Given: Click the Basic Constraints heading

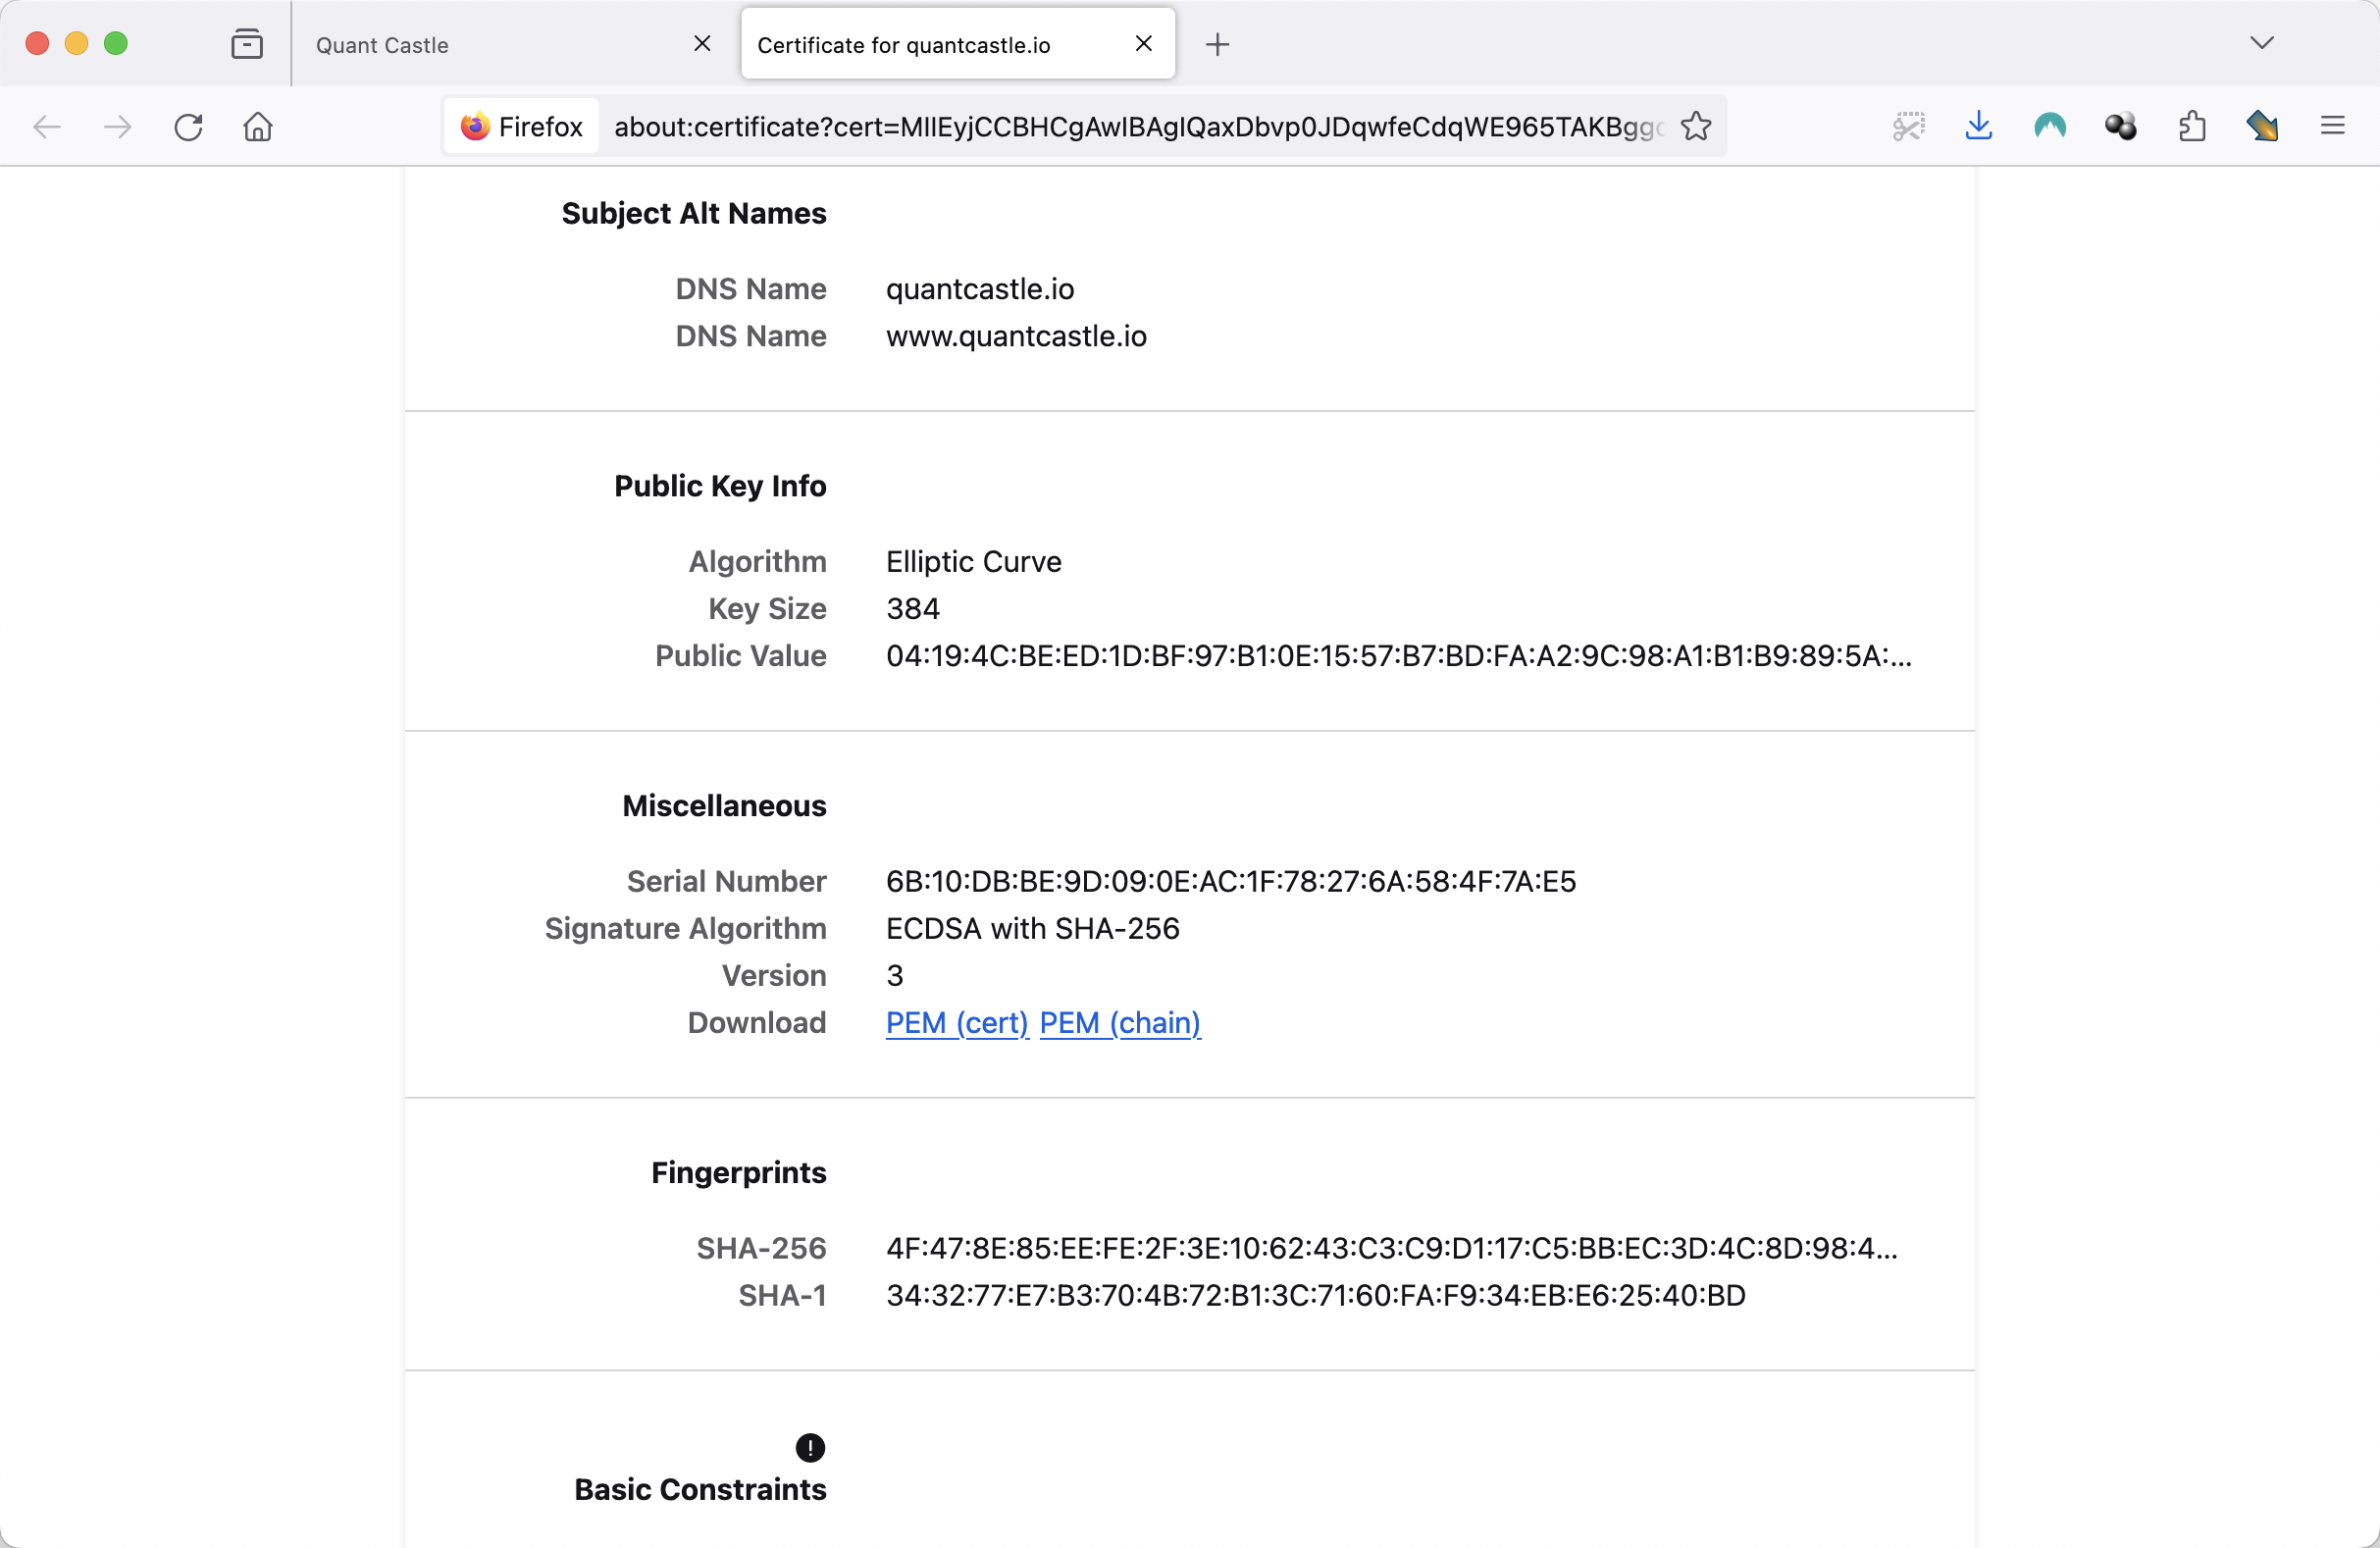Looking at the screenshot, I should 700,1489.
